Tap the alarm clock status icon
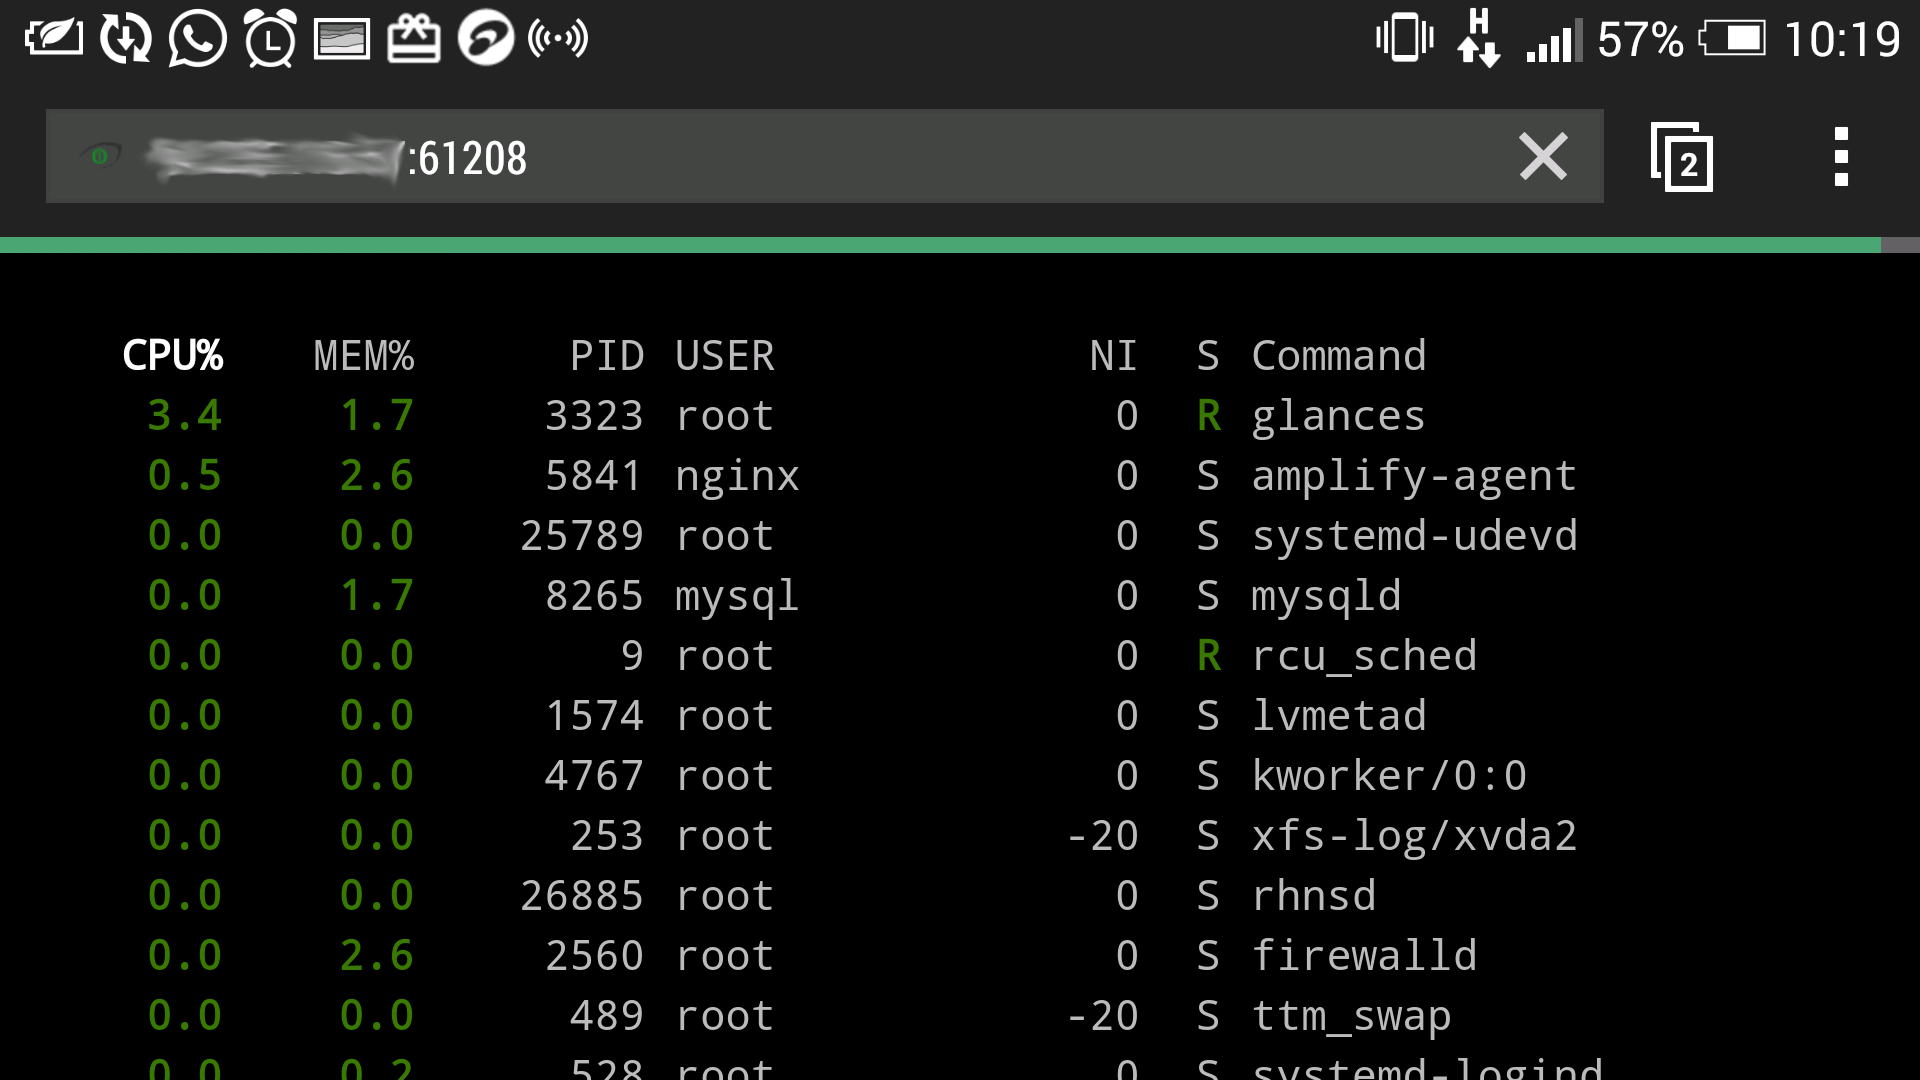 [x=270, y=39]
